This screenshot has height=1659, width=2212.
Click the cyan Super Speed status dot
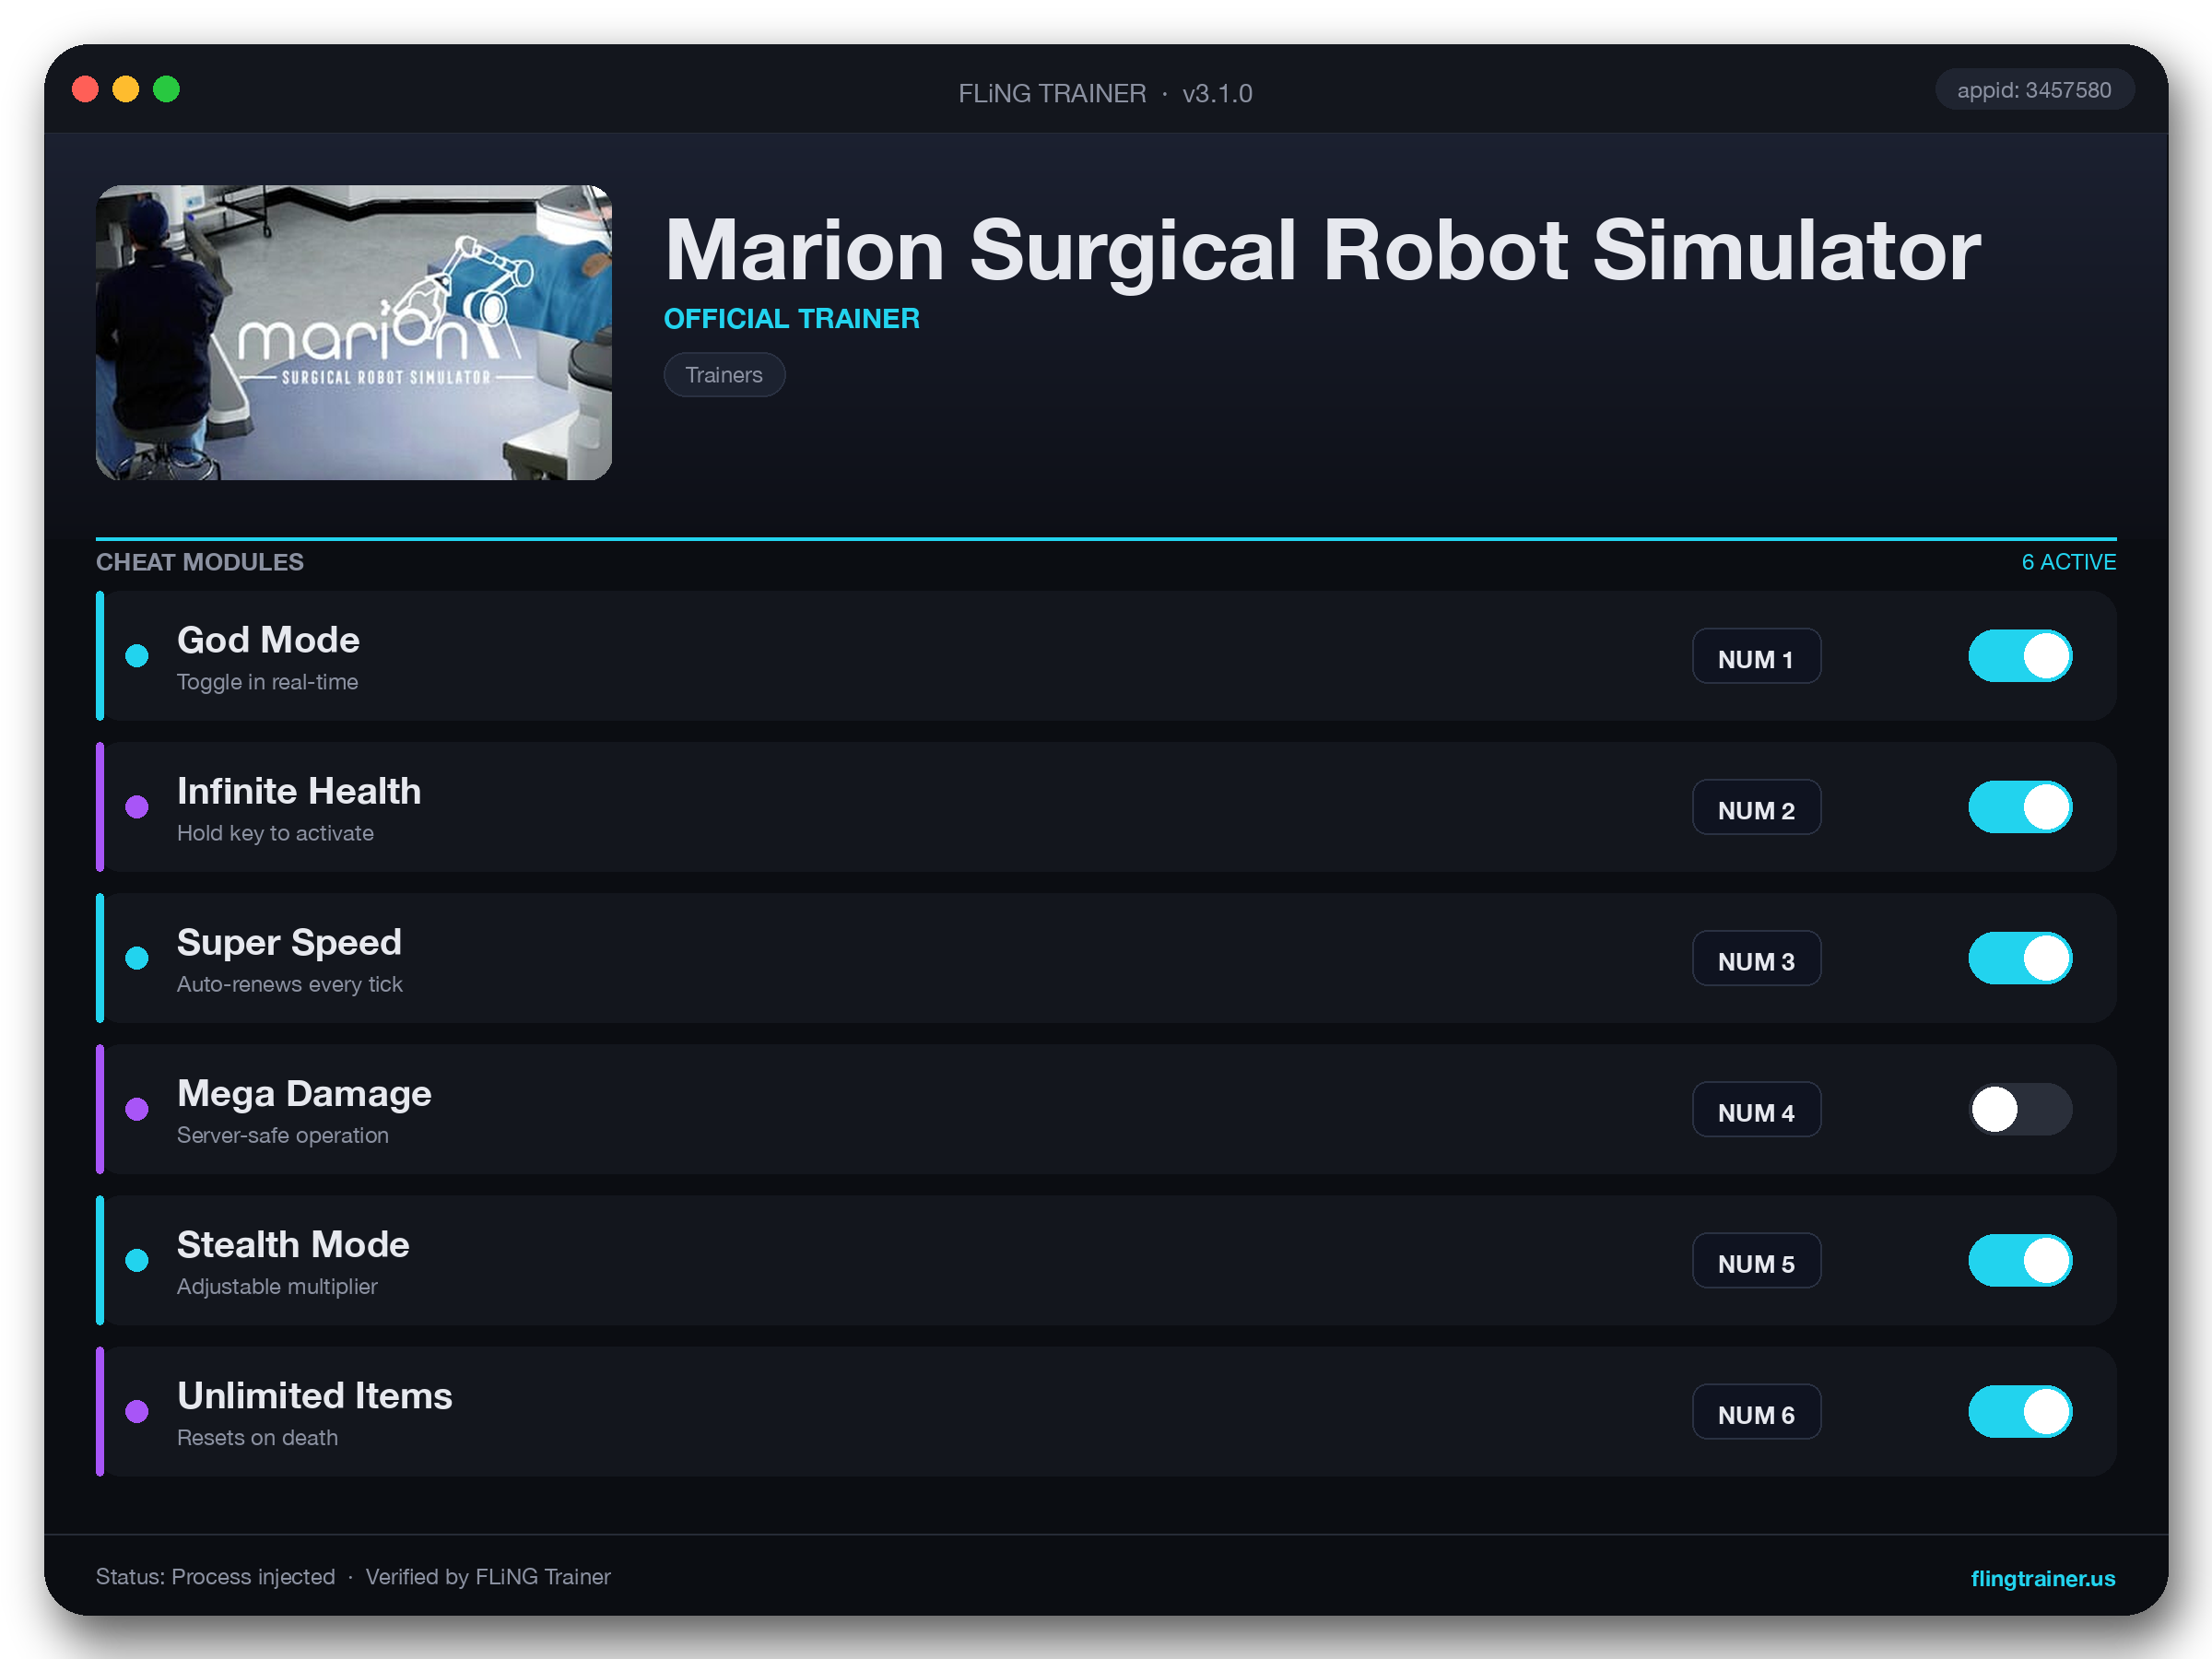pos(137,958)
